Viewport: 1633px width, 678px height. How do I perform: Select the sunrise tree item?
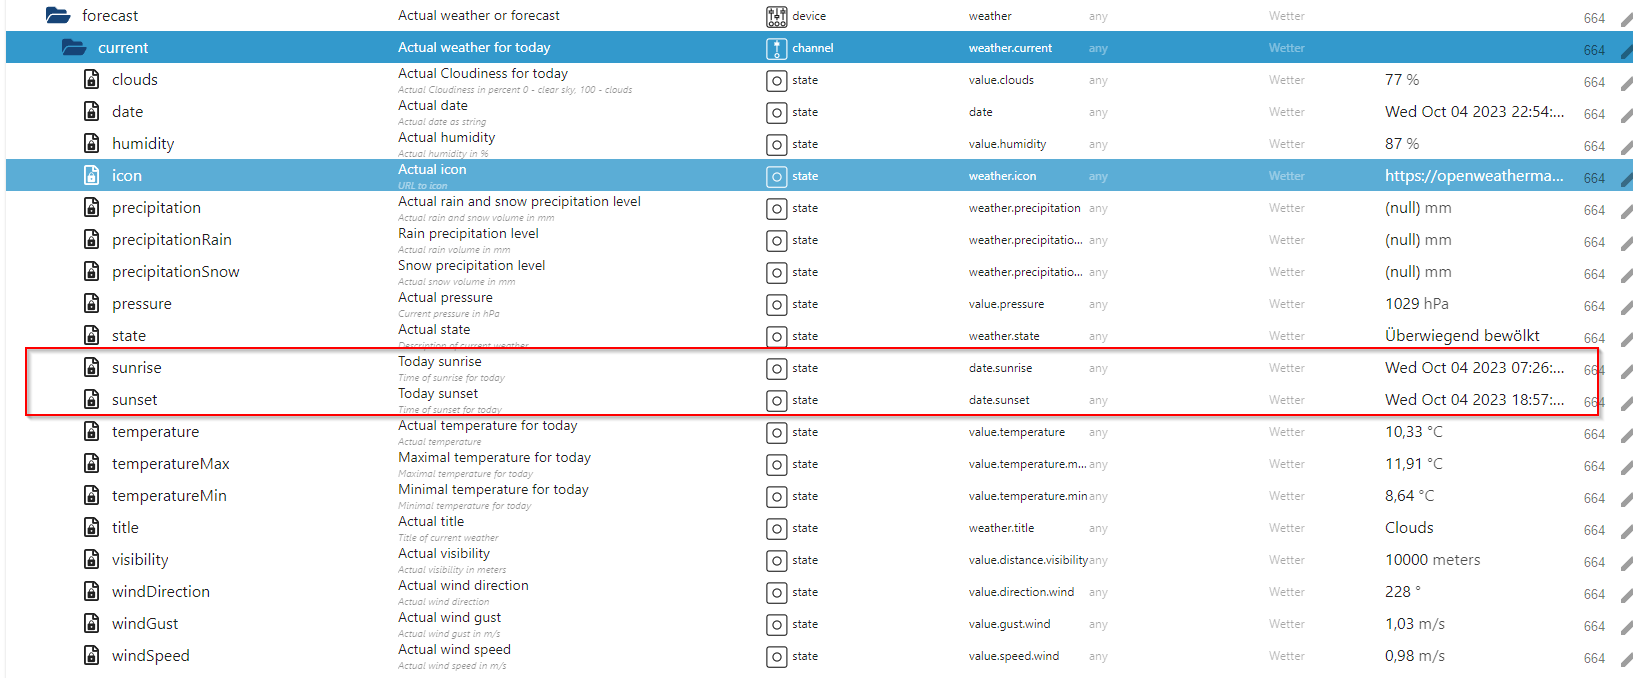[137, 367]
